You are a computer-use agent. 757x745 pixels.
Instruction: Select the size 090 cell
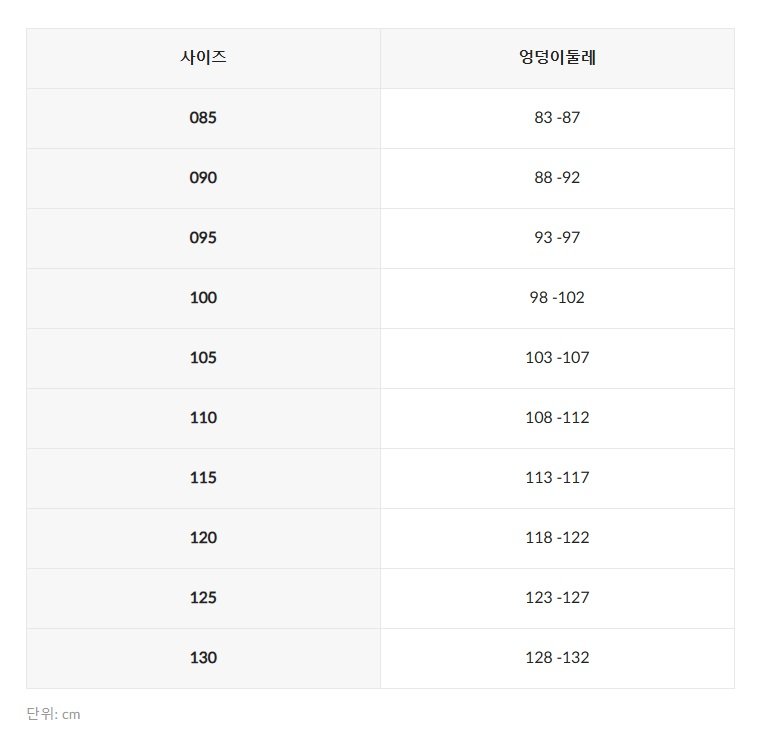[203, 178]
